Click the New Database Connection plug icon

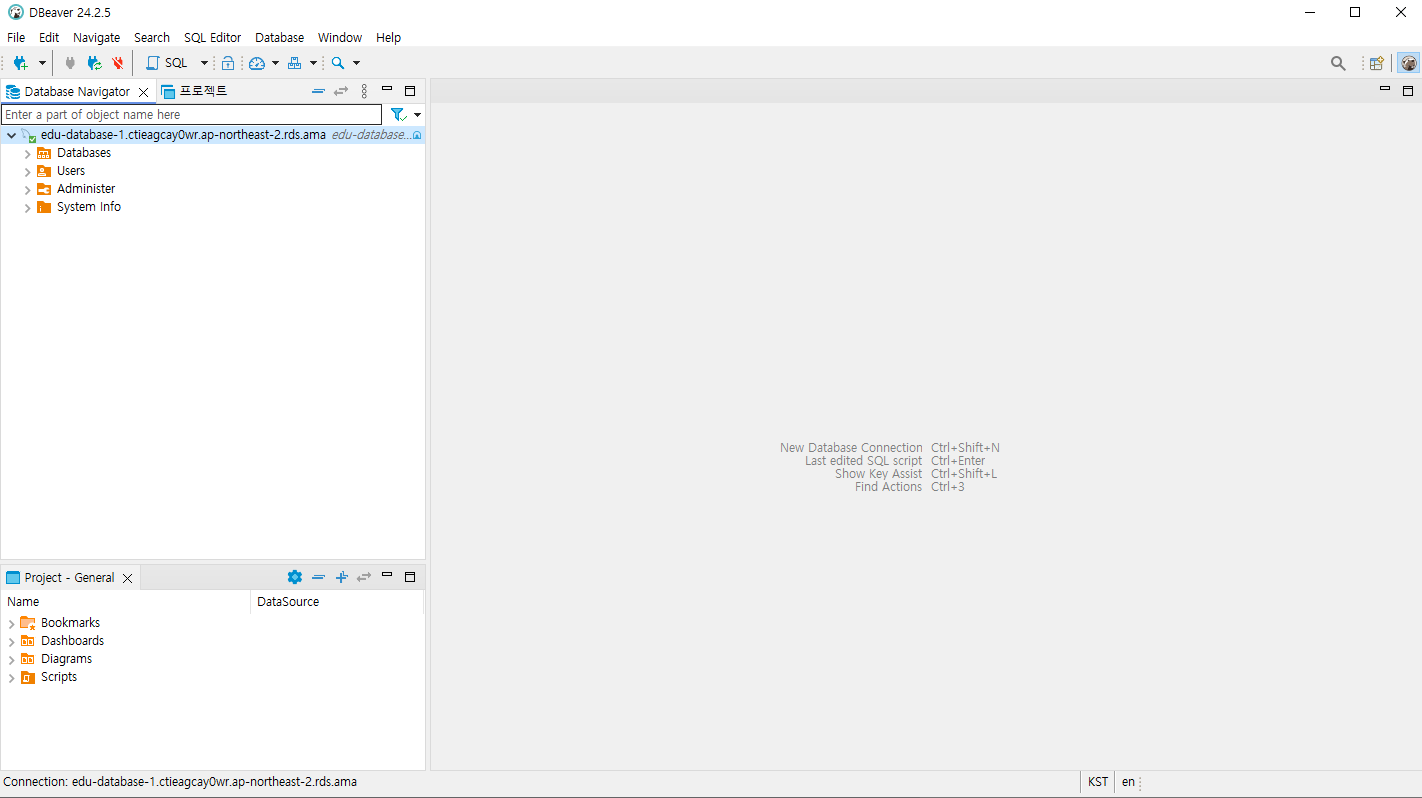point(20,63)
